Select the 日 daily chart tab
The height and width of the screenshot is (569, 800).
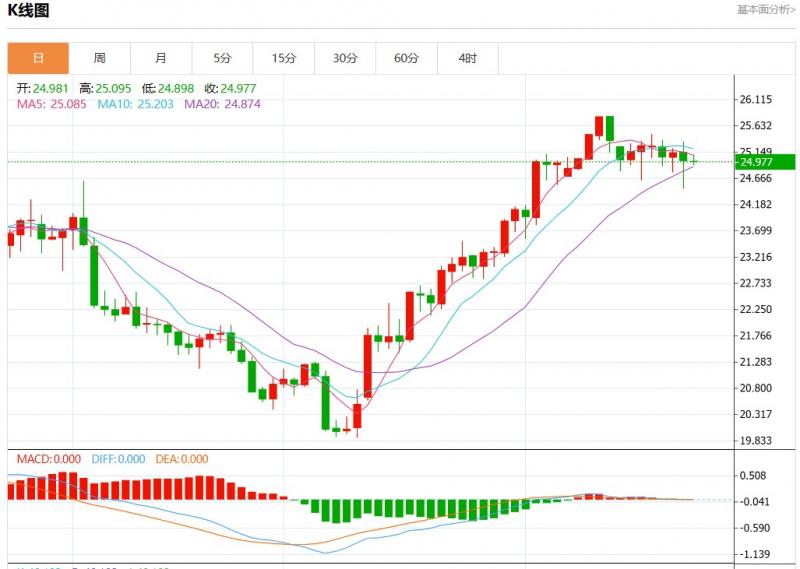pos(38,58)
